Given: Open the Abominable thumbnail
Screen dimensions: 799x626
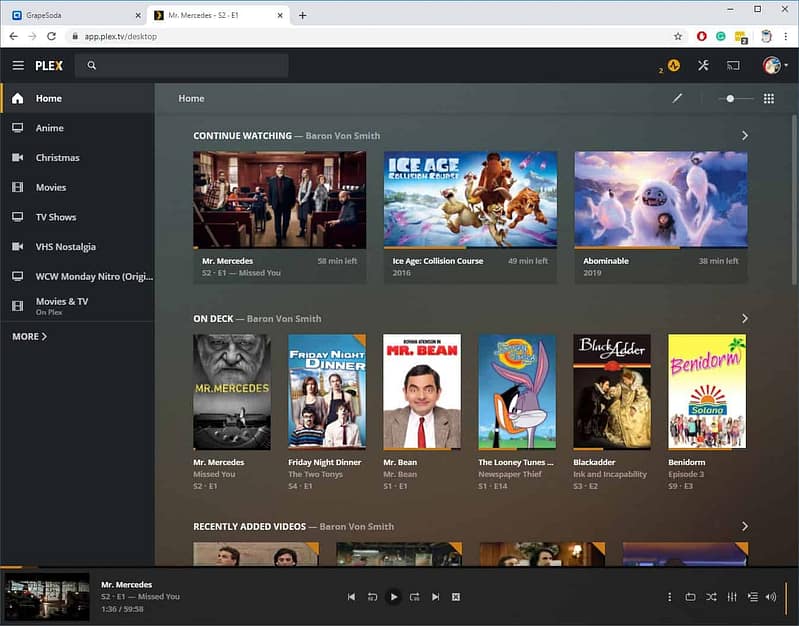Looking at the screenshot, I should 661,200.
